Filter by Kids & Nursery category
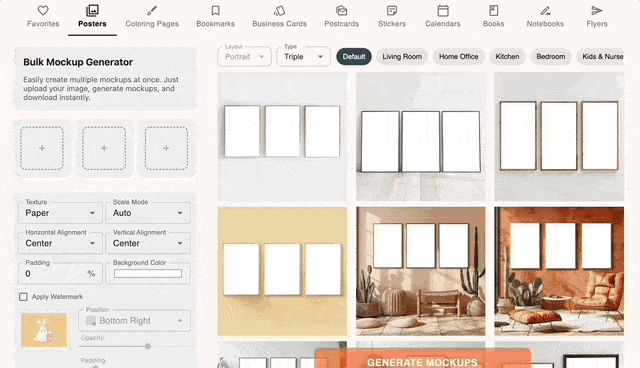This screenshot has height=368, width=640. coord(600,57)
